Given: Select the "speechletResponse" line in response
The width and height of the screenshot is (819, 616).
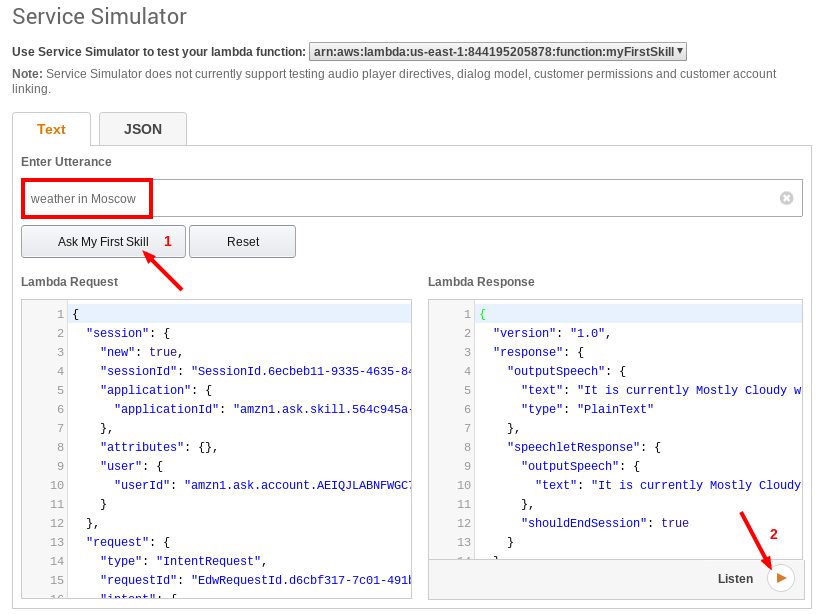Looking at the screenshot, I should 584,447.
